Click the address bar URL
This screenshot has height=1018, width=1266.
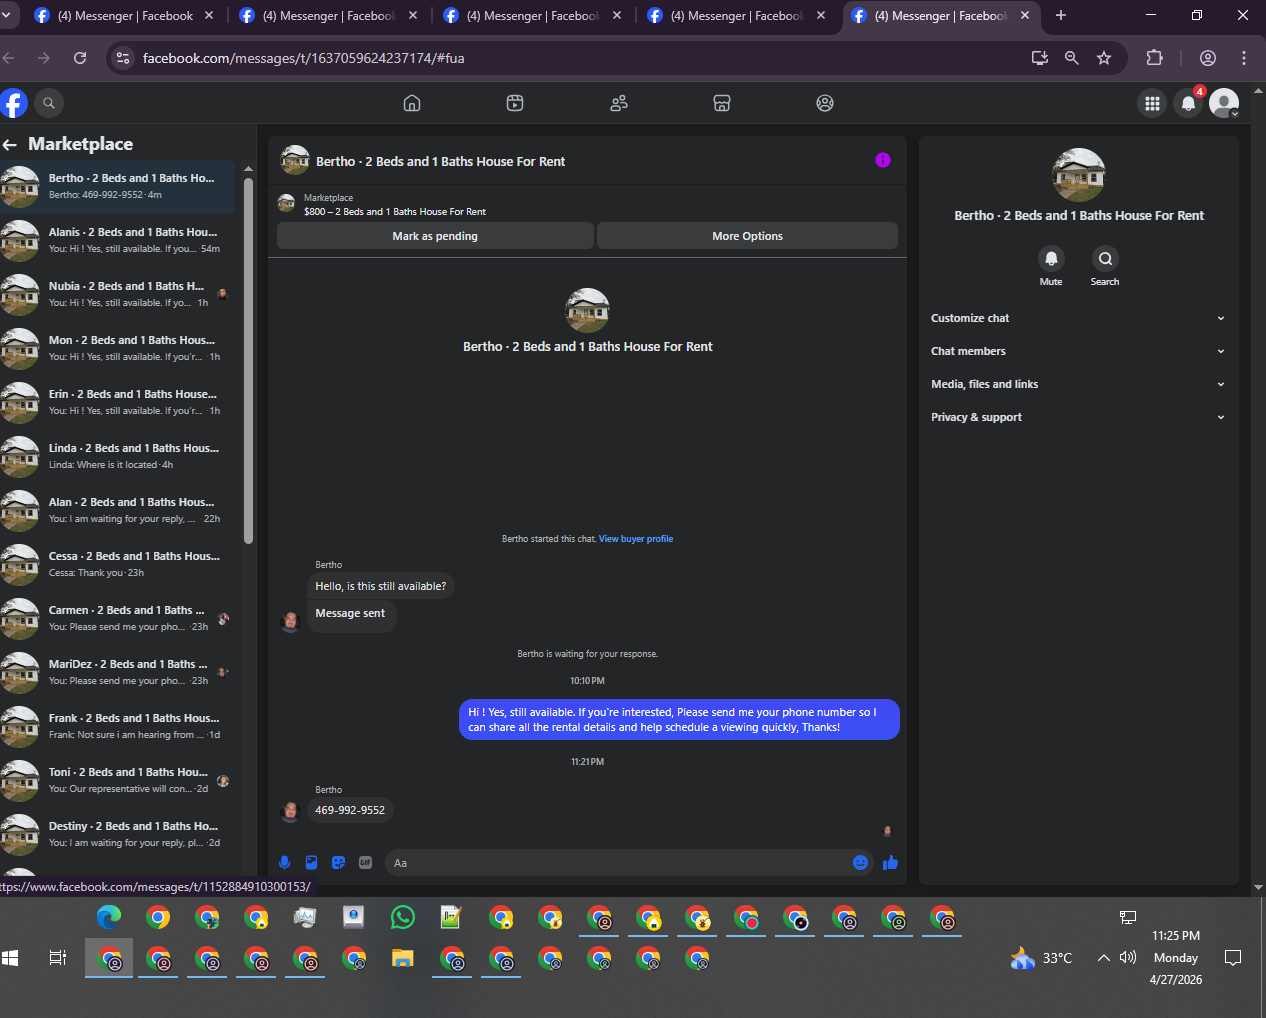(304, 58)
